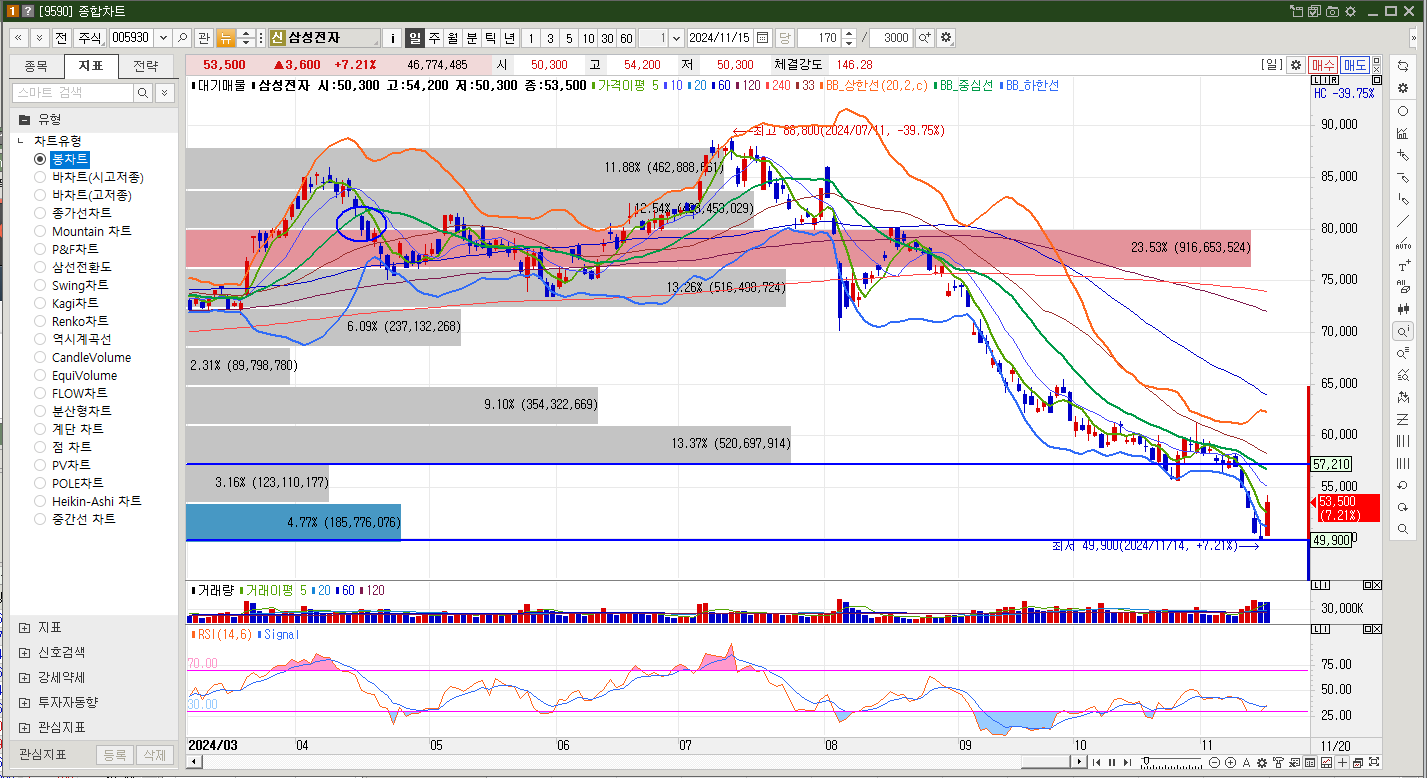Expand the smart search options chevron

pyautogui.click(x=164, y=92)
